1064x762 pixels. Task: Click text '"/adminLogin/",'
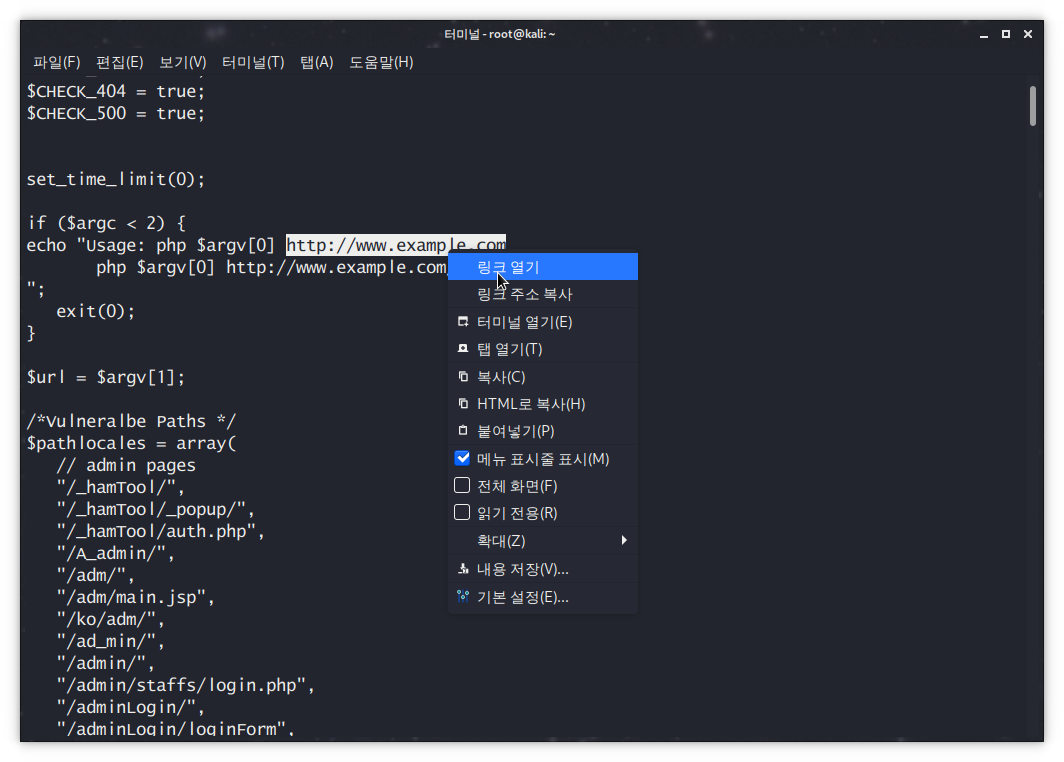pyautogui.click(x=130, y=707)
